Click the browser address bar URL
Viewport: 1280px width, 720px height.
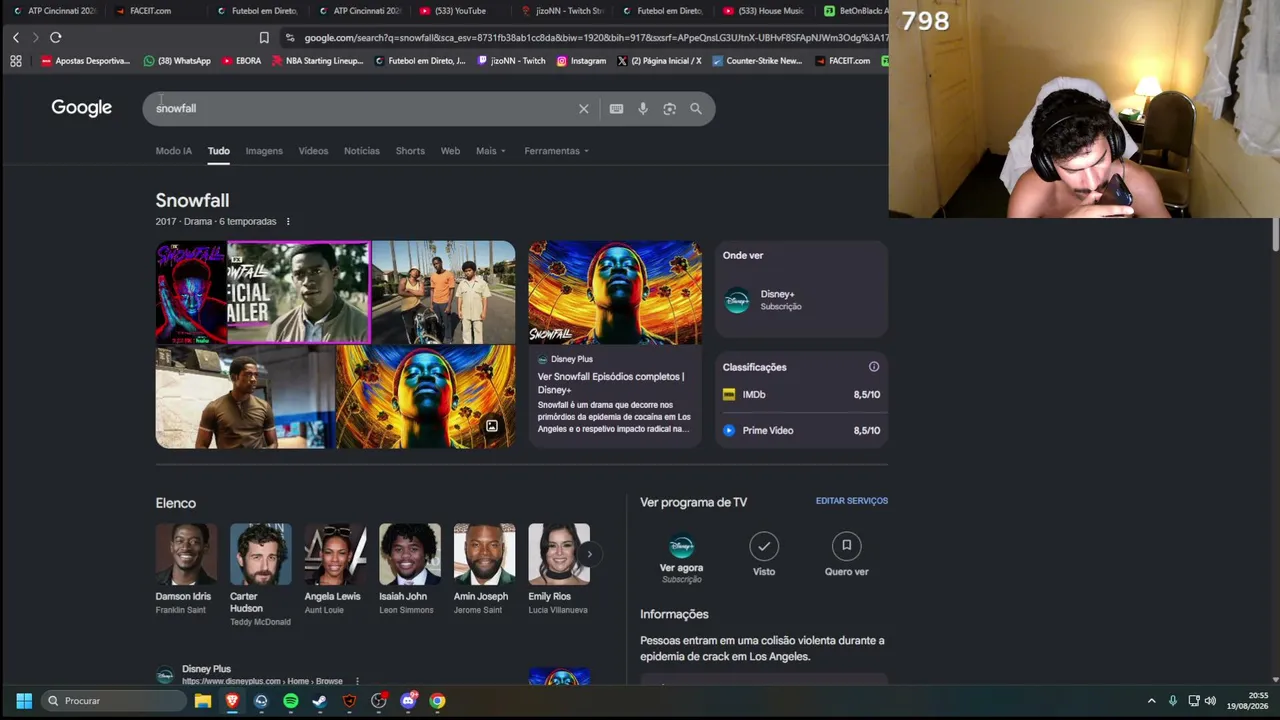pos(595,38)
